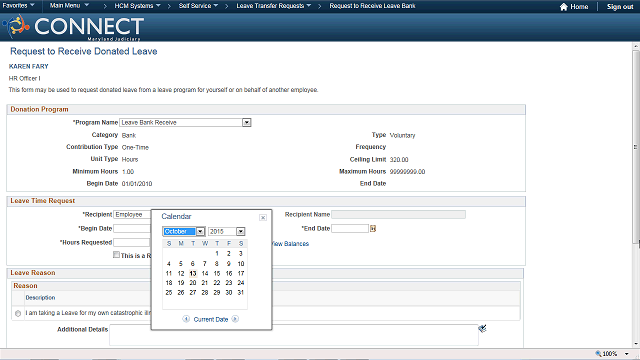
Task: Select October 31 in calendar
Action: tap(241, 293)
